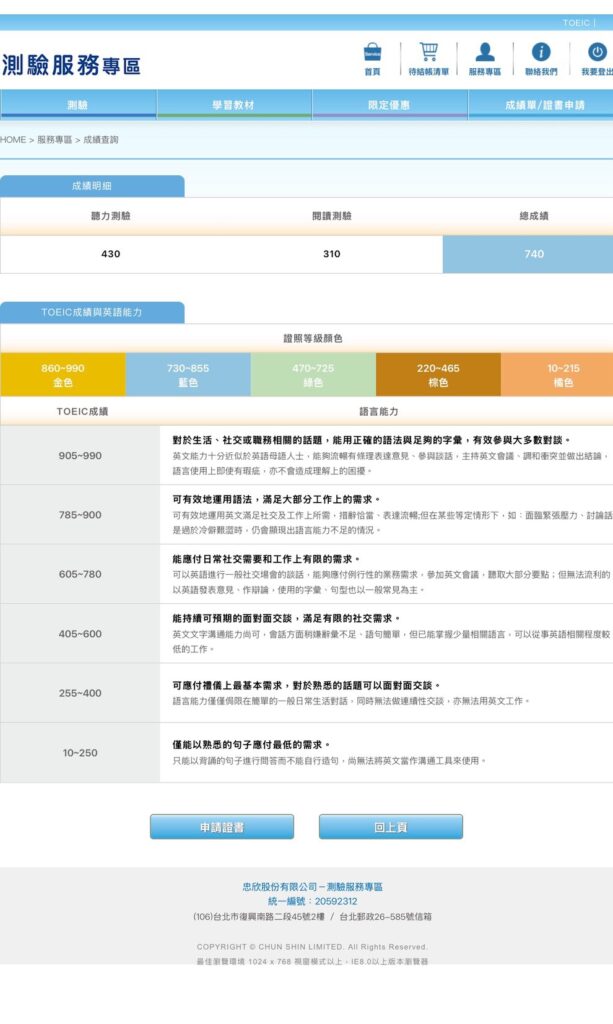The width and height of the screenshot is (613, 1024).
Task: Click the brown 220~465 color cell
Action: click(438, 375)
